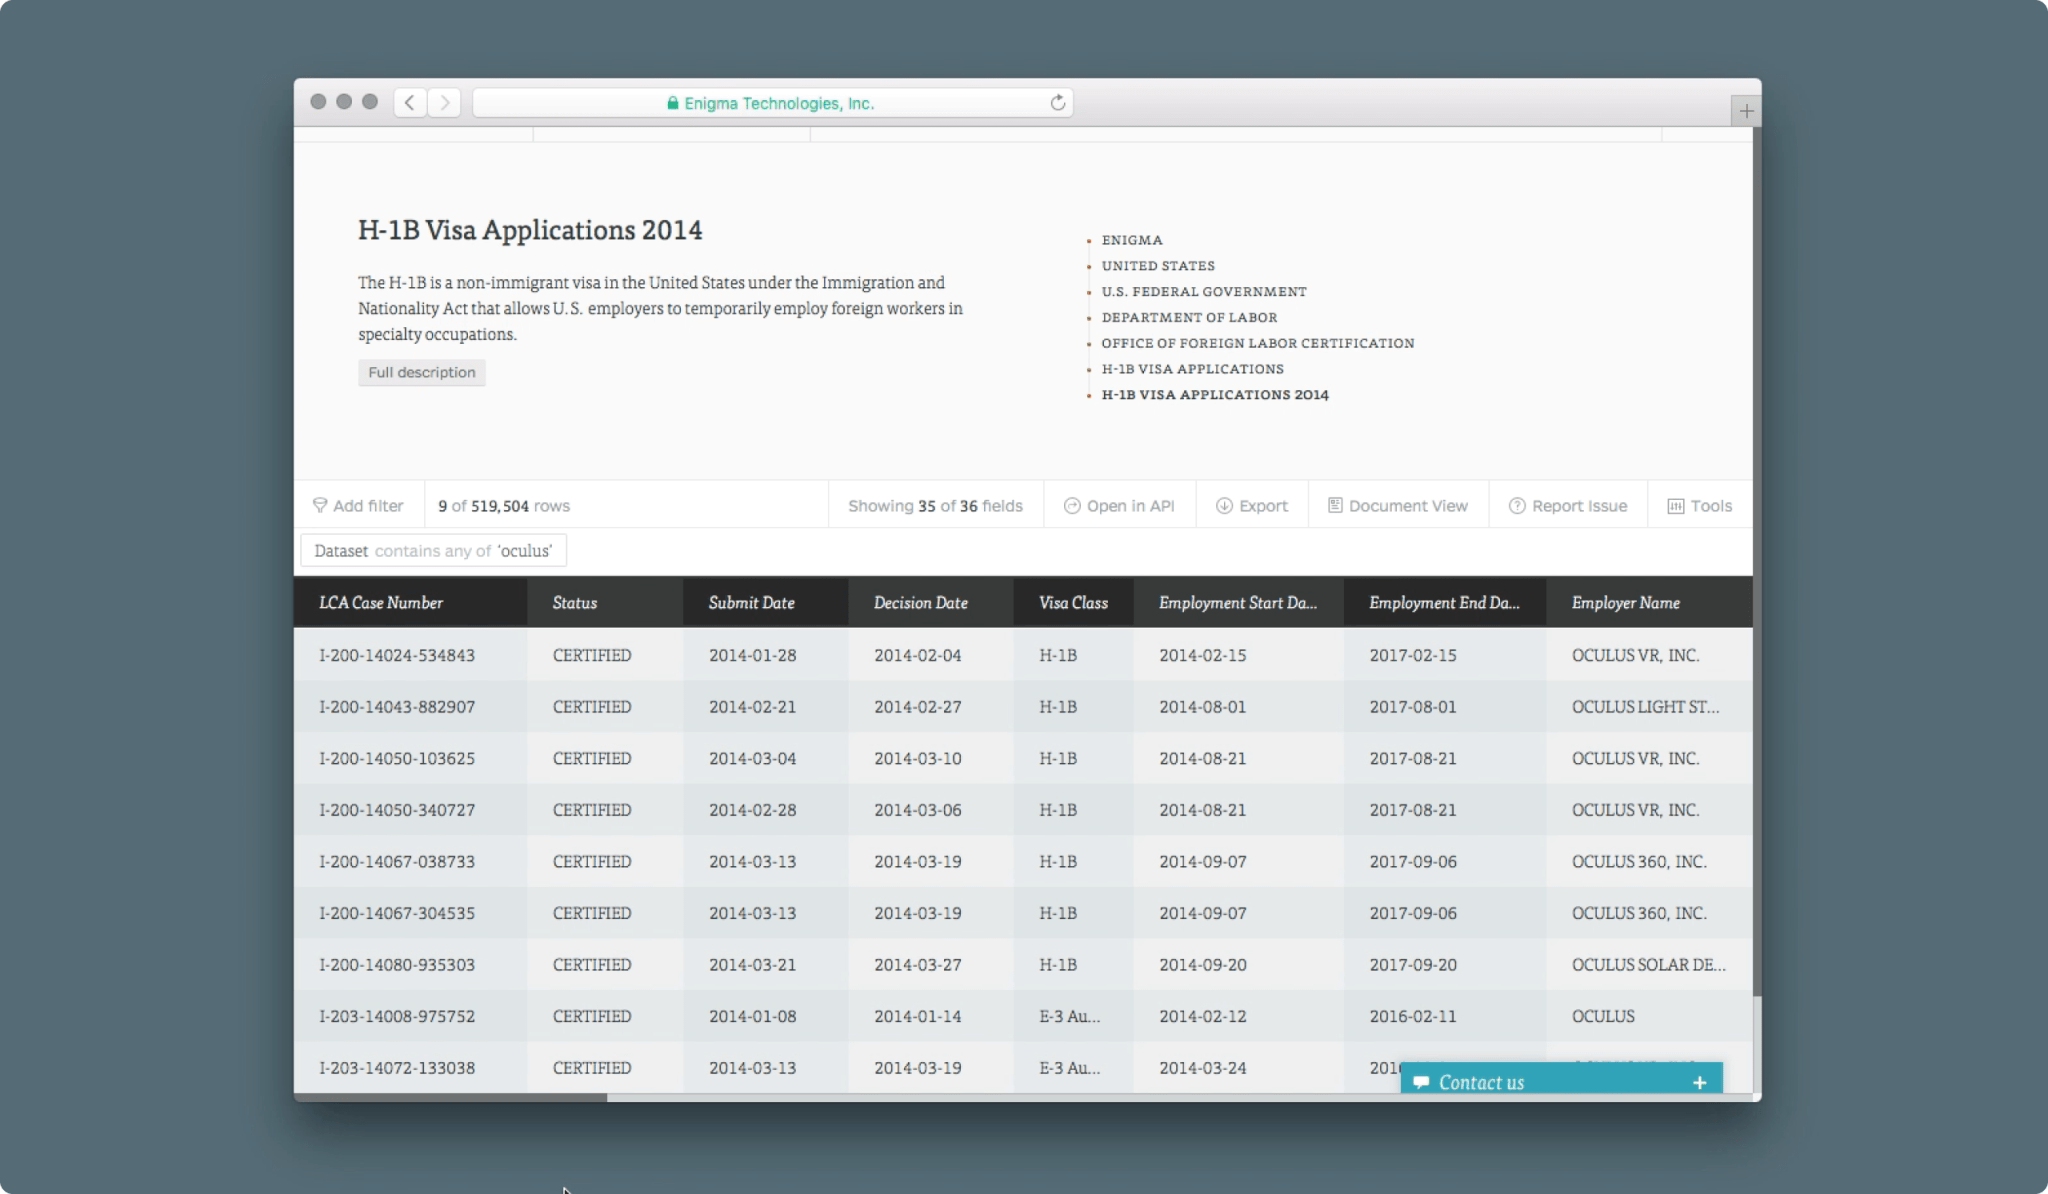Open the Full description button
The width and height of the screenshot is (2048, 1194).
pyautogui.click(x=422, y=372)
